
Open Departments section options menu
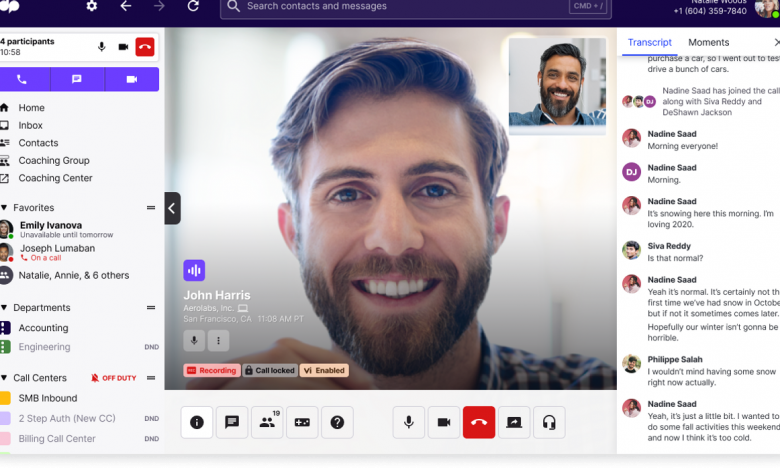(151, 308)
